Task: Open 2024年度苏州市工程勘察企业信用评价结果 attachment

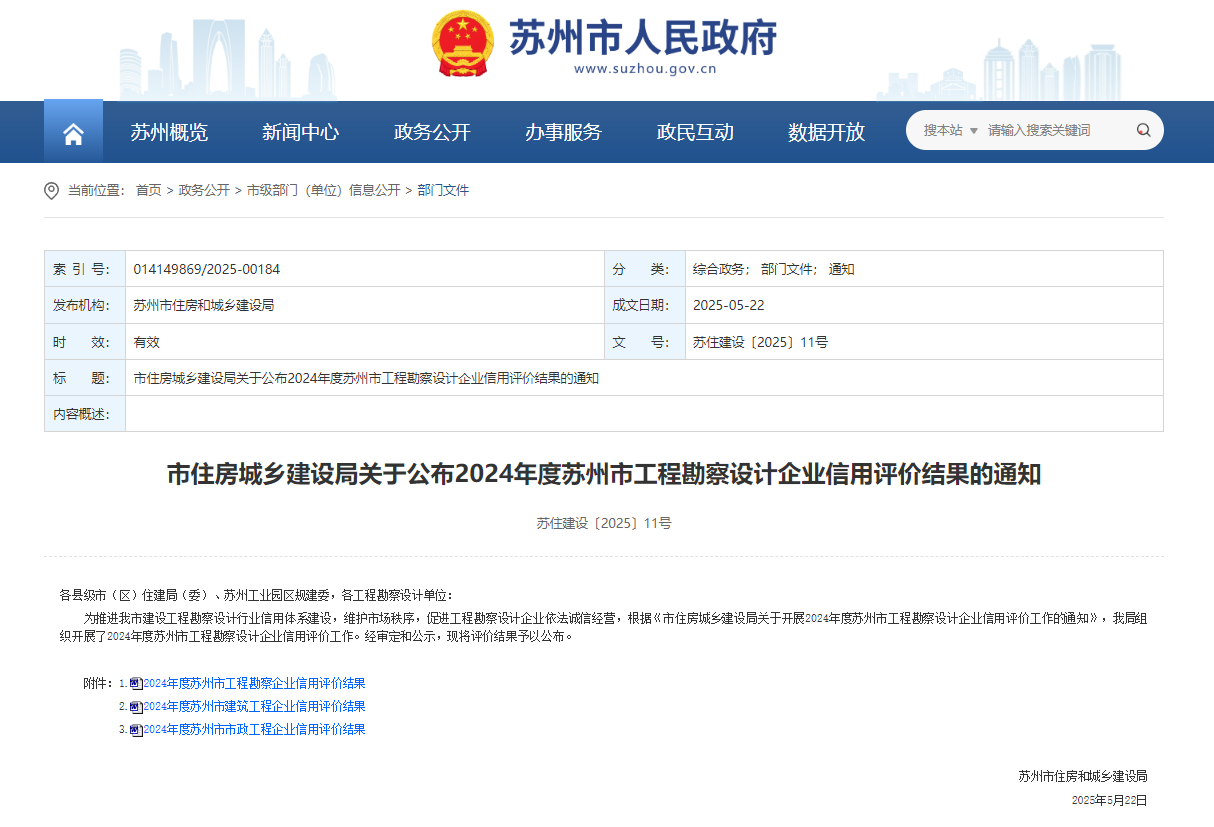Action: (254, 684)
